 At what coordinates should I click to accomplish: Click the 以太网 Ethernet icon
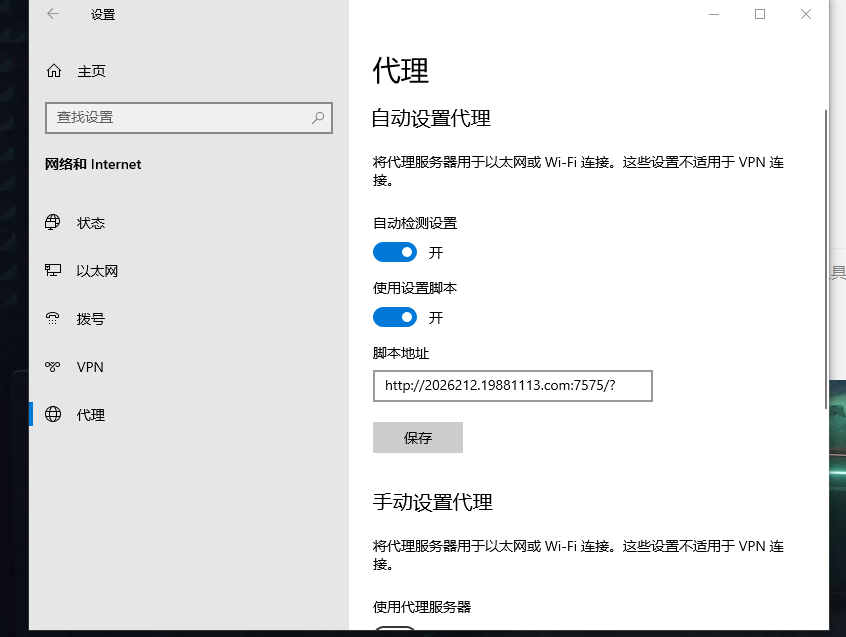coord(53,270)
